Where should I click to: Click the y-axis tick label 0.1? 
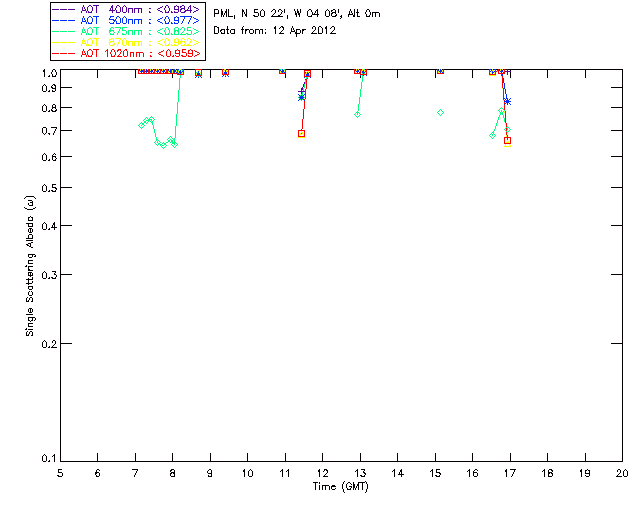click(49, 459)
